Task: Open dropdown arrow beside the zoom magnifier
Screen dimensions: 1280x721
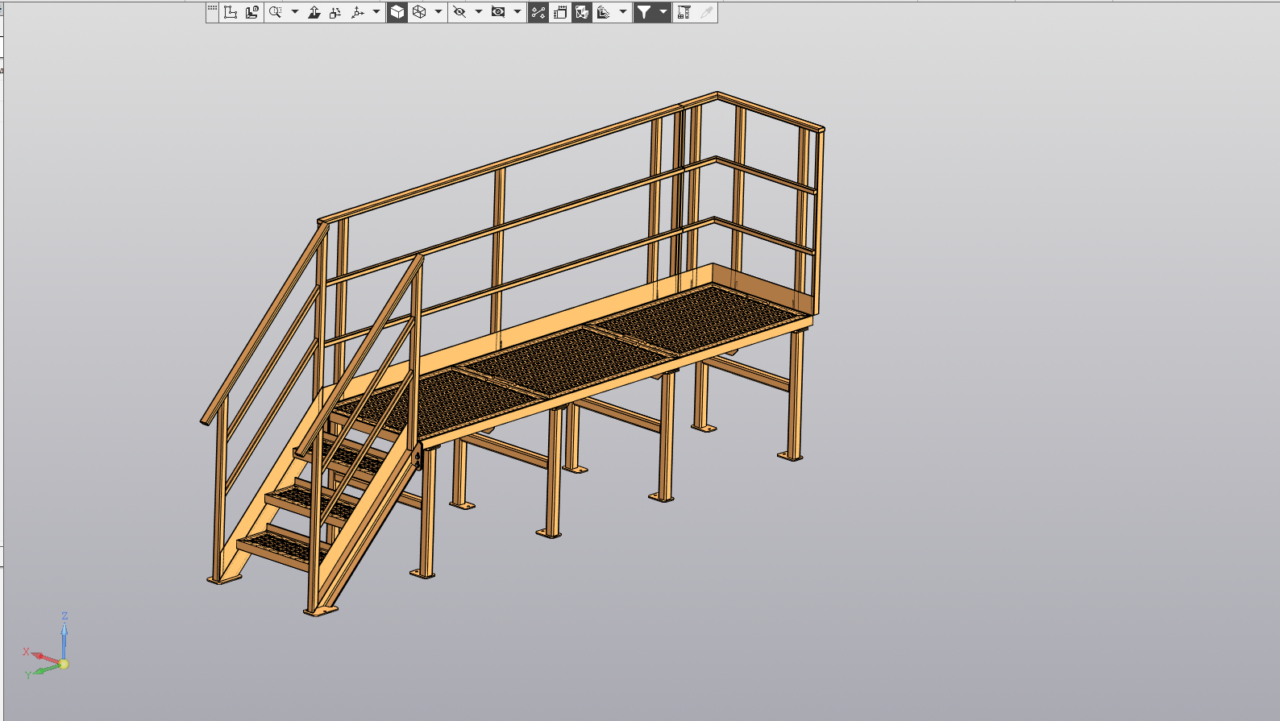Action: point(295,12)
